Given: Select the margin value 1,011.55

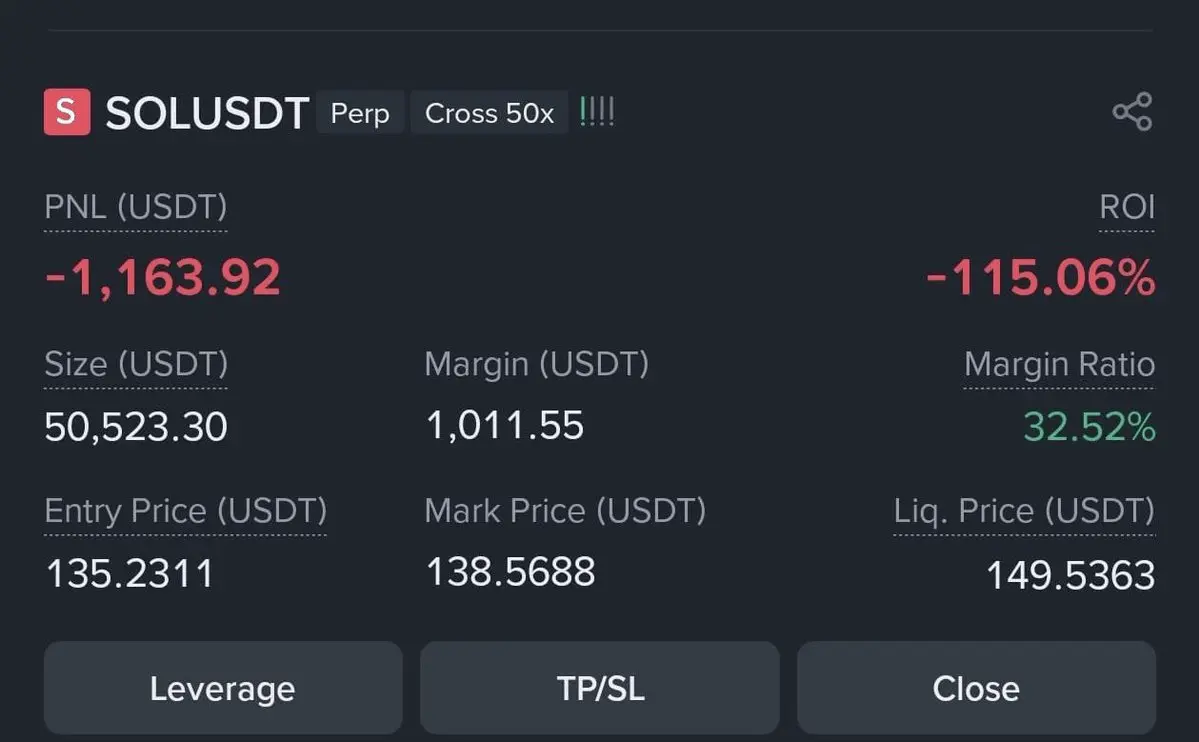Looking at the screenshot, I should tap(505, 425).
